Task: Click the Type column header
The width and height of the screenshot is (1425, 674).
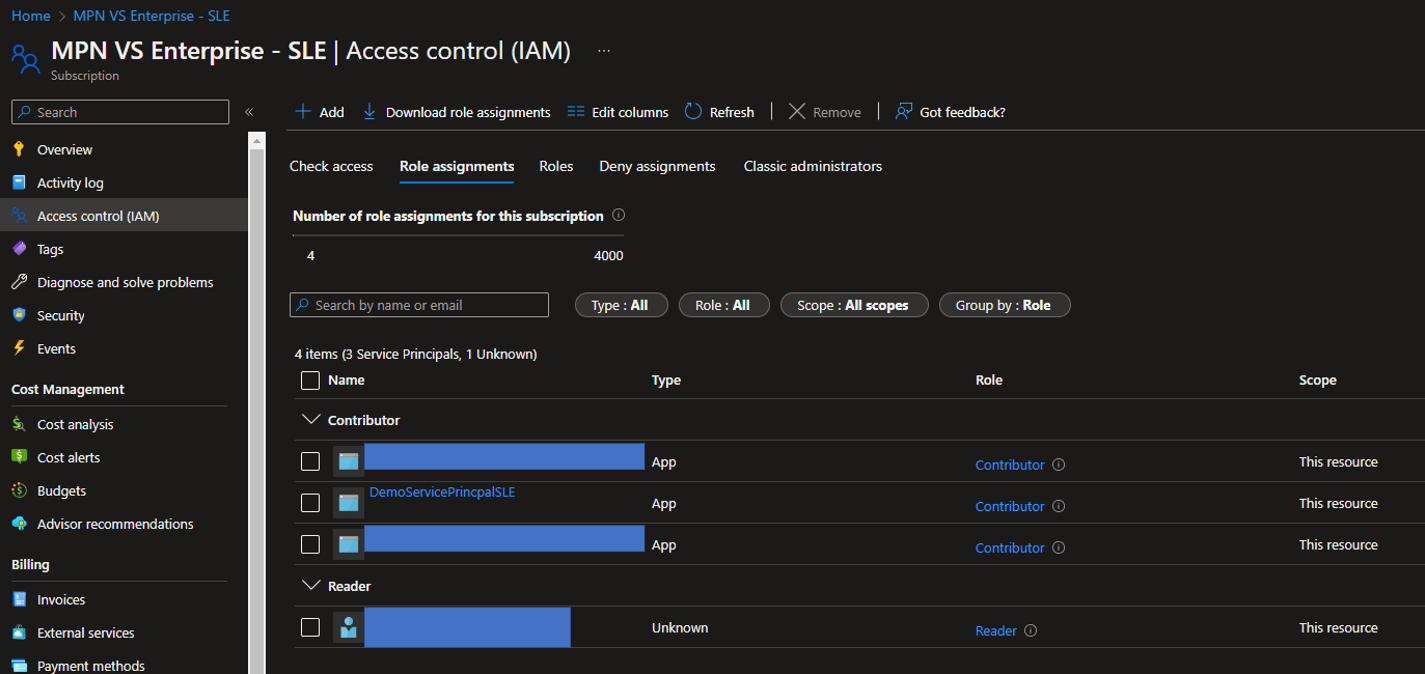Action: (x=666, y=380)
